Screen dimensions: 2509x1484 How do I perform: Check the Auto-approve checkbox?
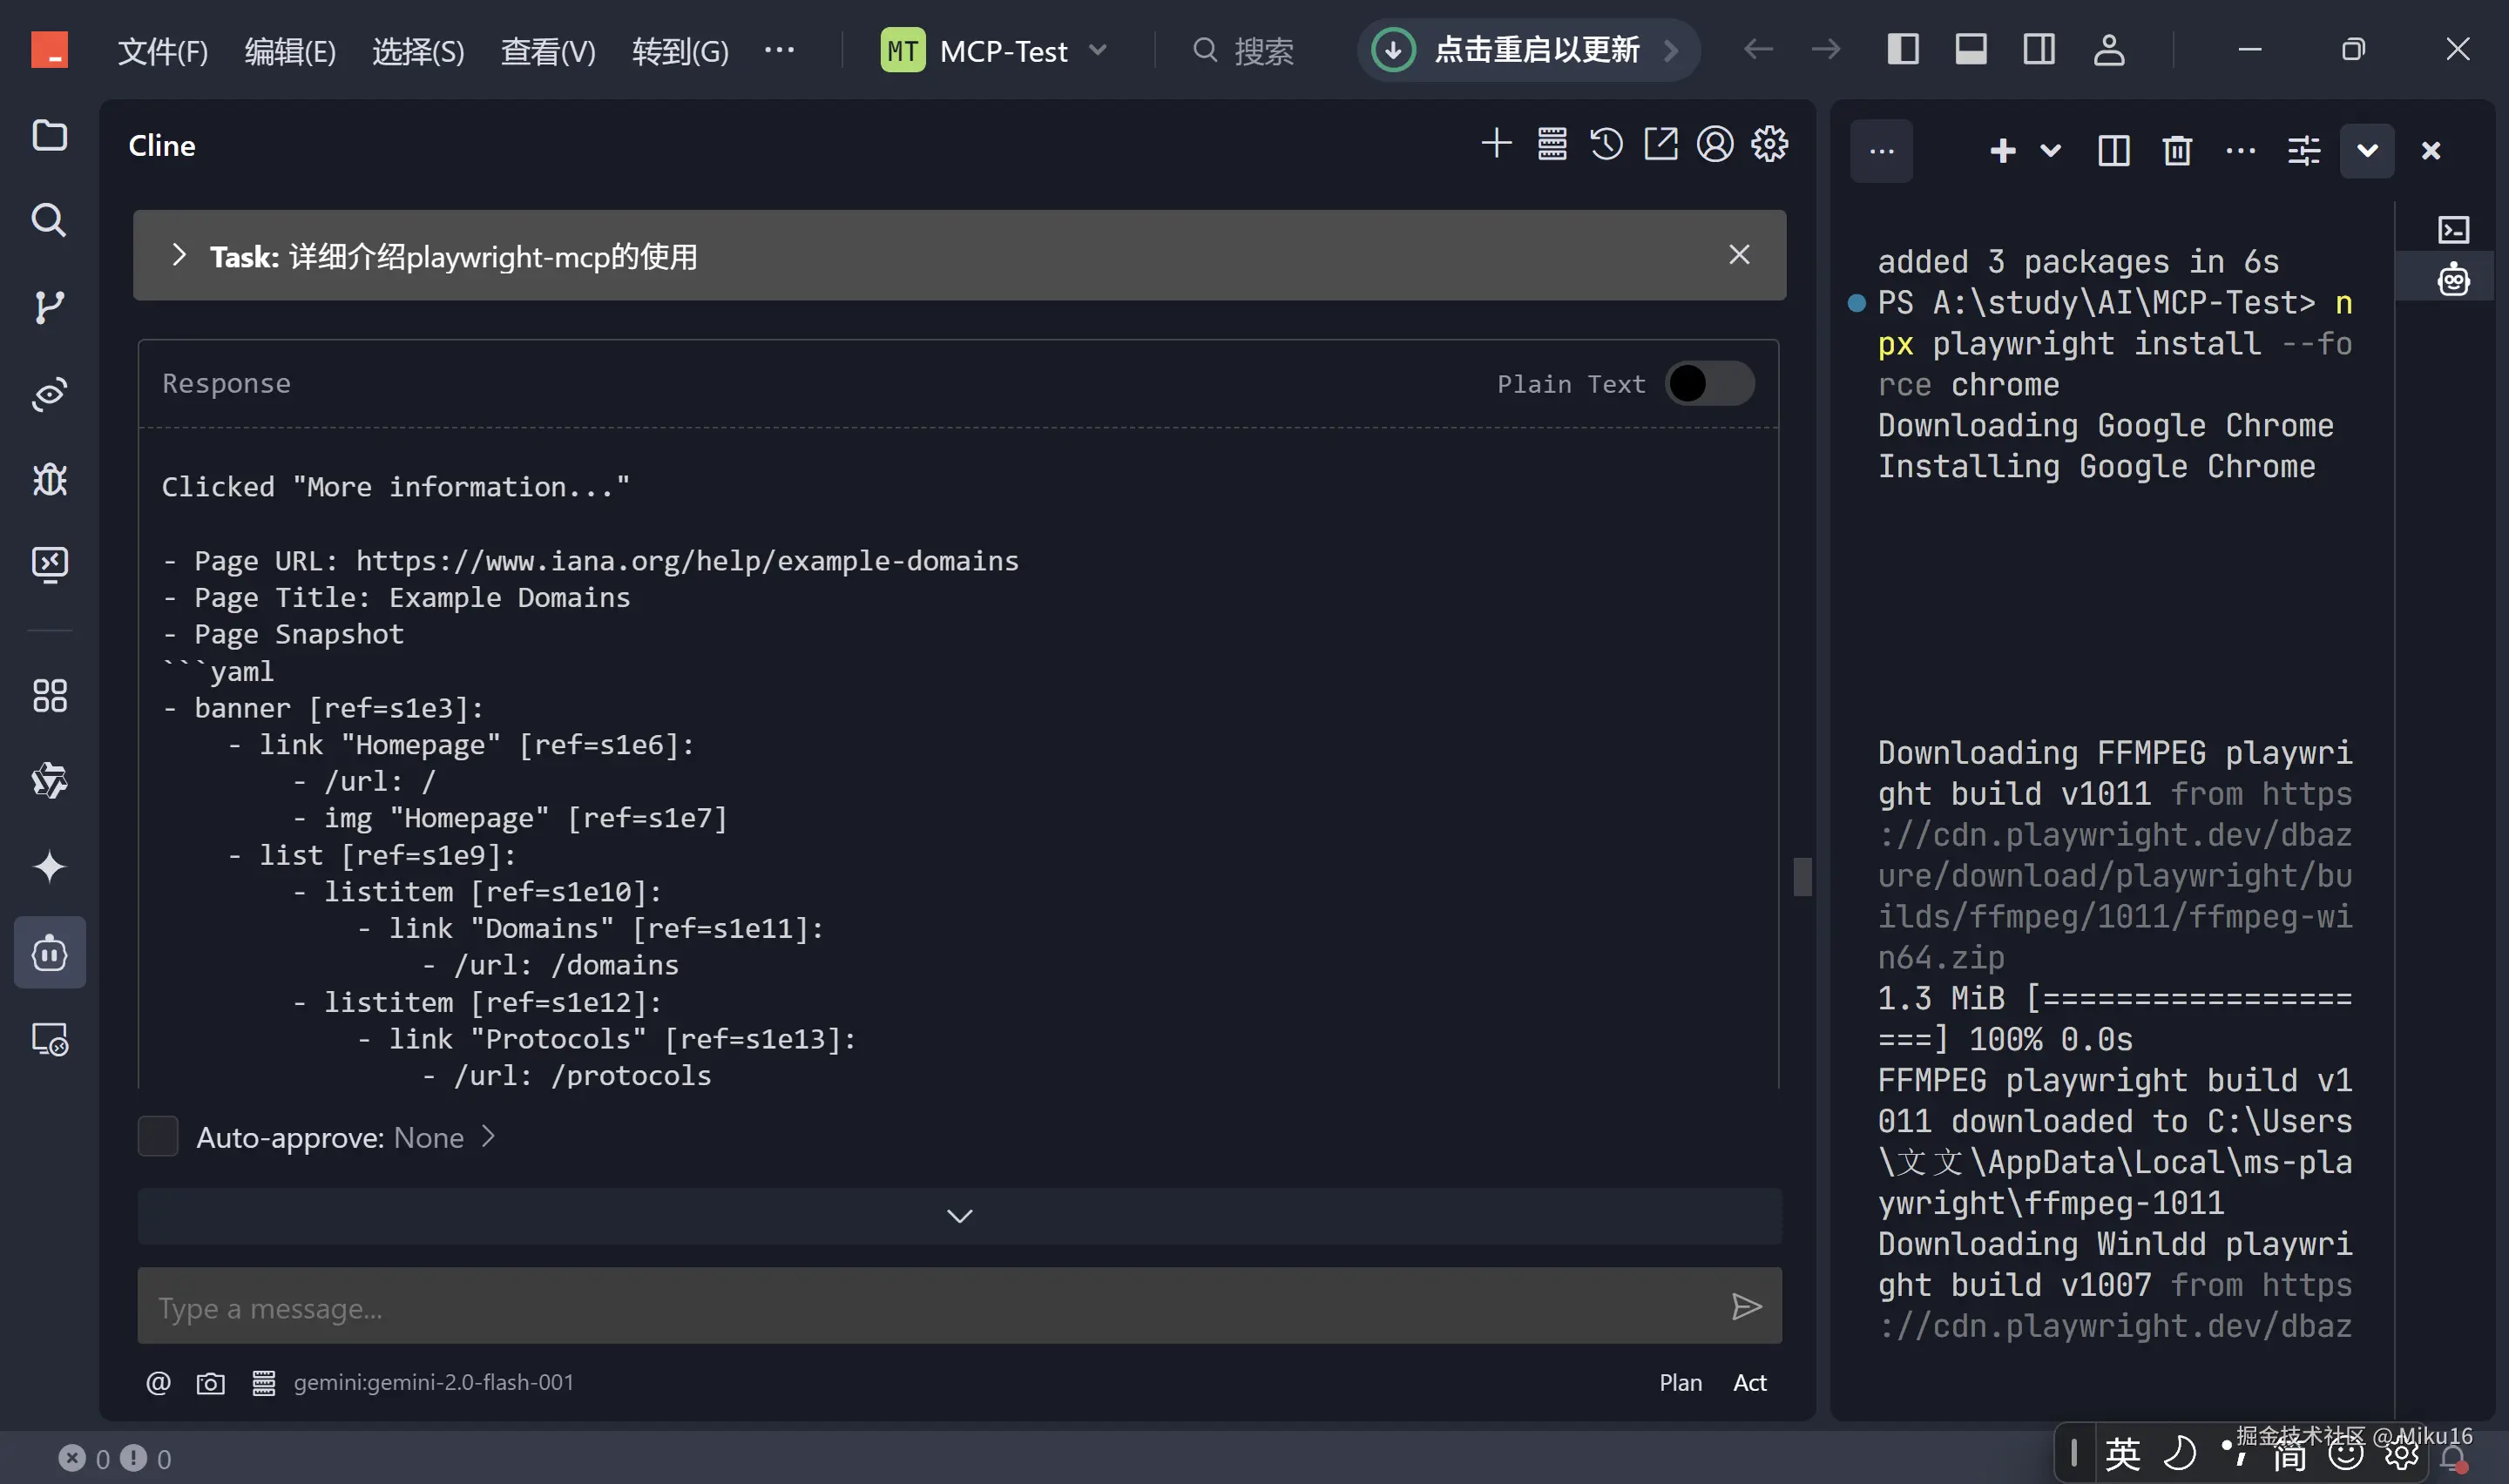click(158, 1137)
